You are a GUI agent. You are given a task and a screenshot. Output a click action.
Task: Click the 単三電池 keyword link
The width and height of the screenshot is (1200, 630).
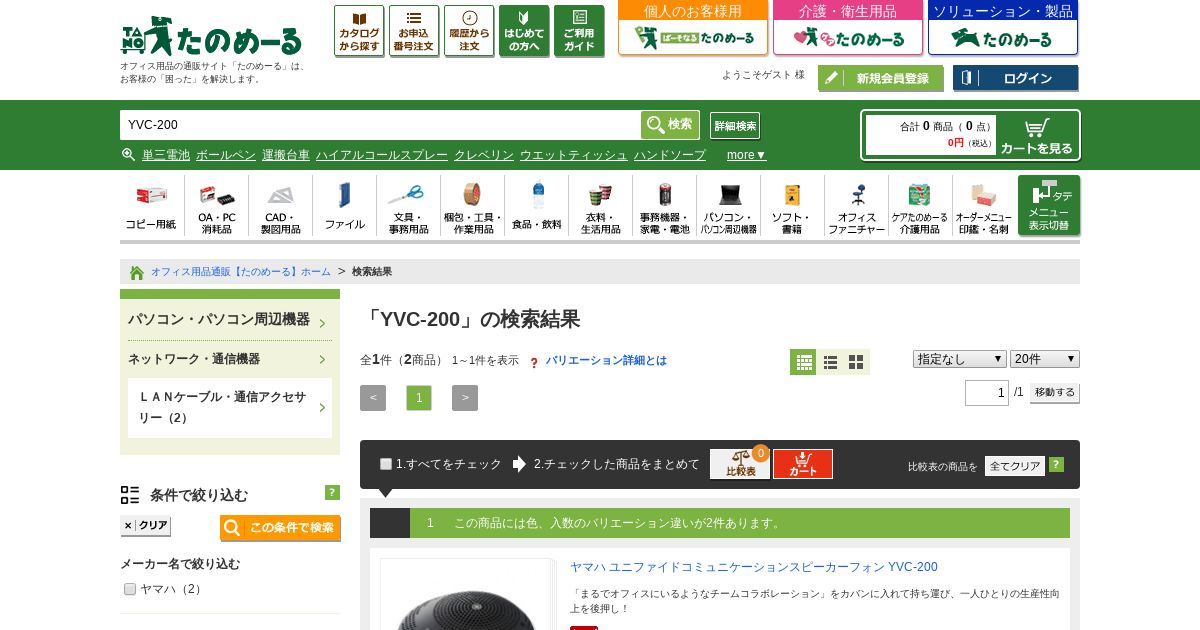(166, 155)
